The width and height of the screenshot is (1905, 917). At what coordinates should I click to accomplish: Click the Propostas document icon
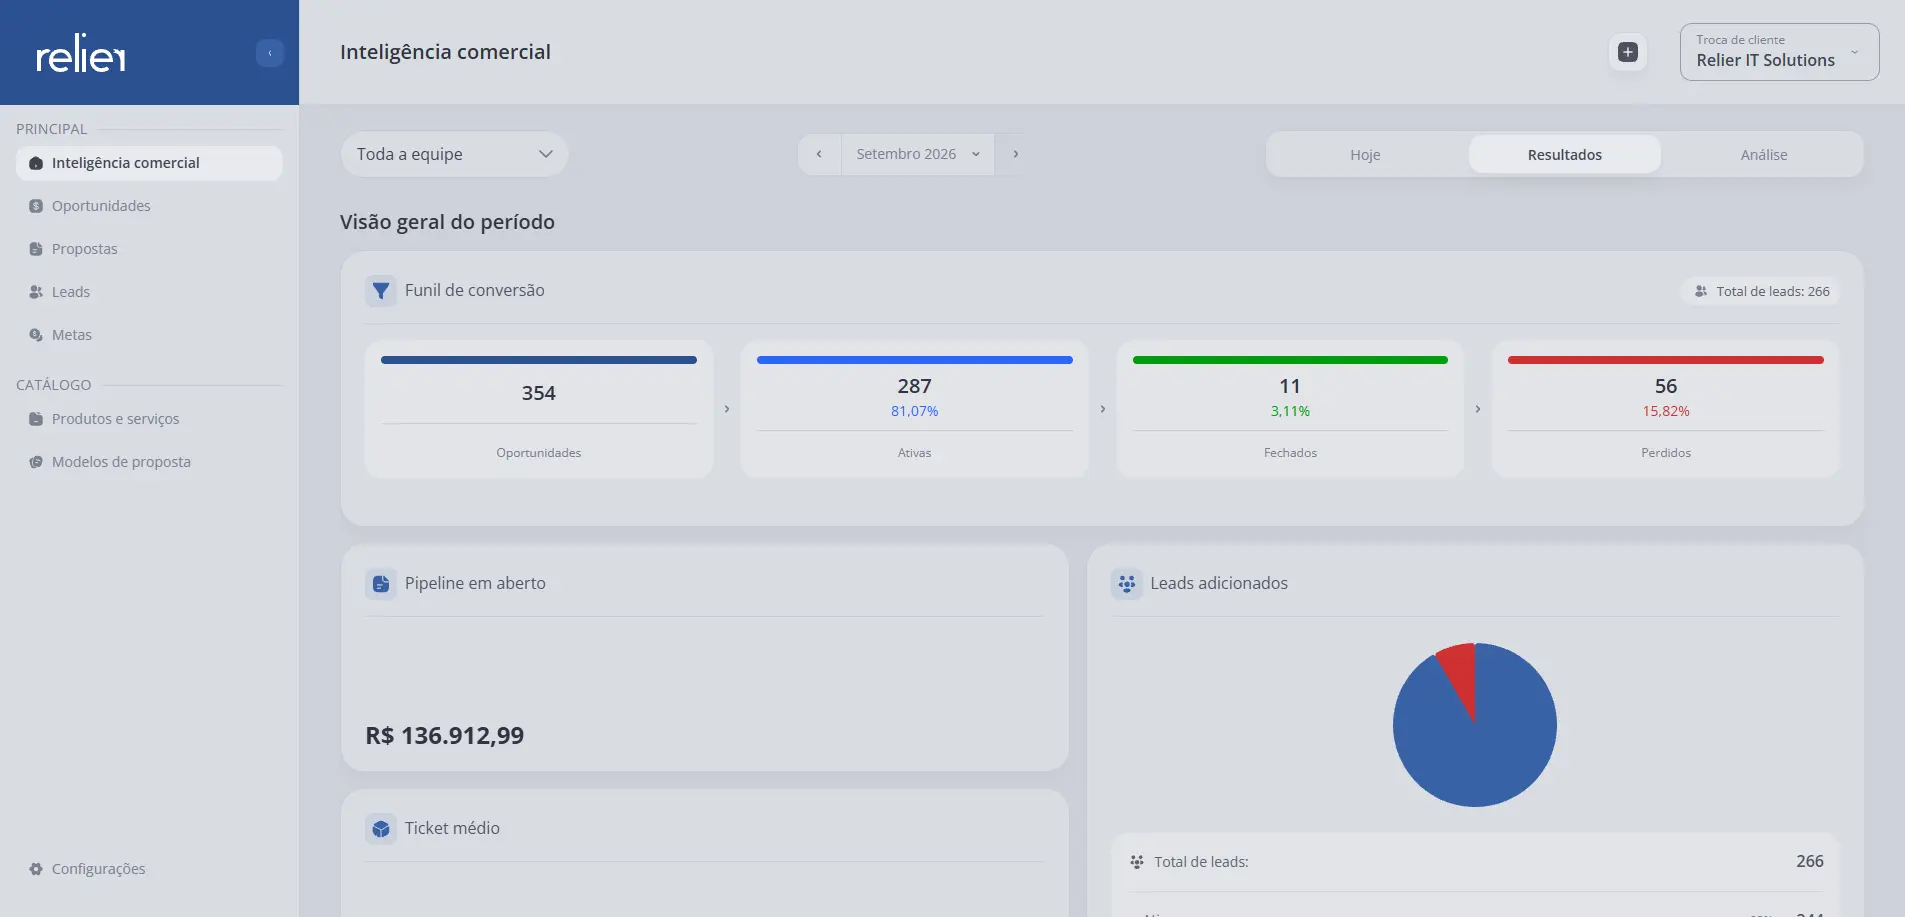[36, 249]
